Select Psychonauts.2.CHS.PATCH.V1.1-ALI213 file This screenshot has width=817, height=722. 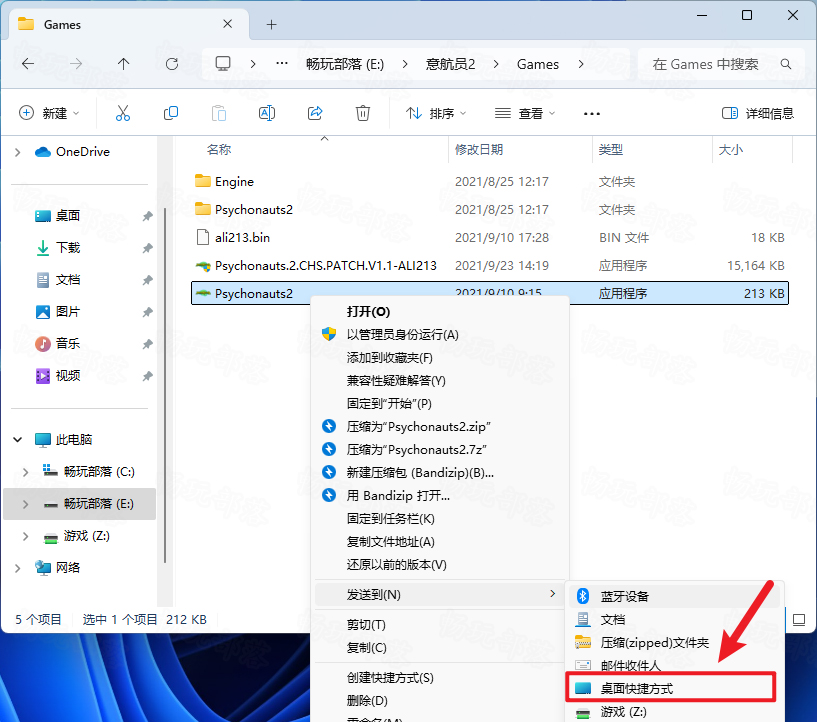pos(490,266)
